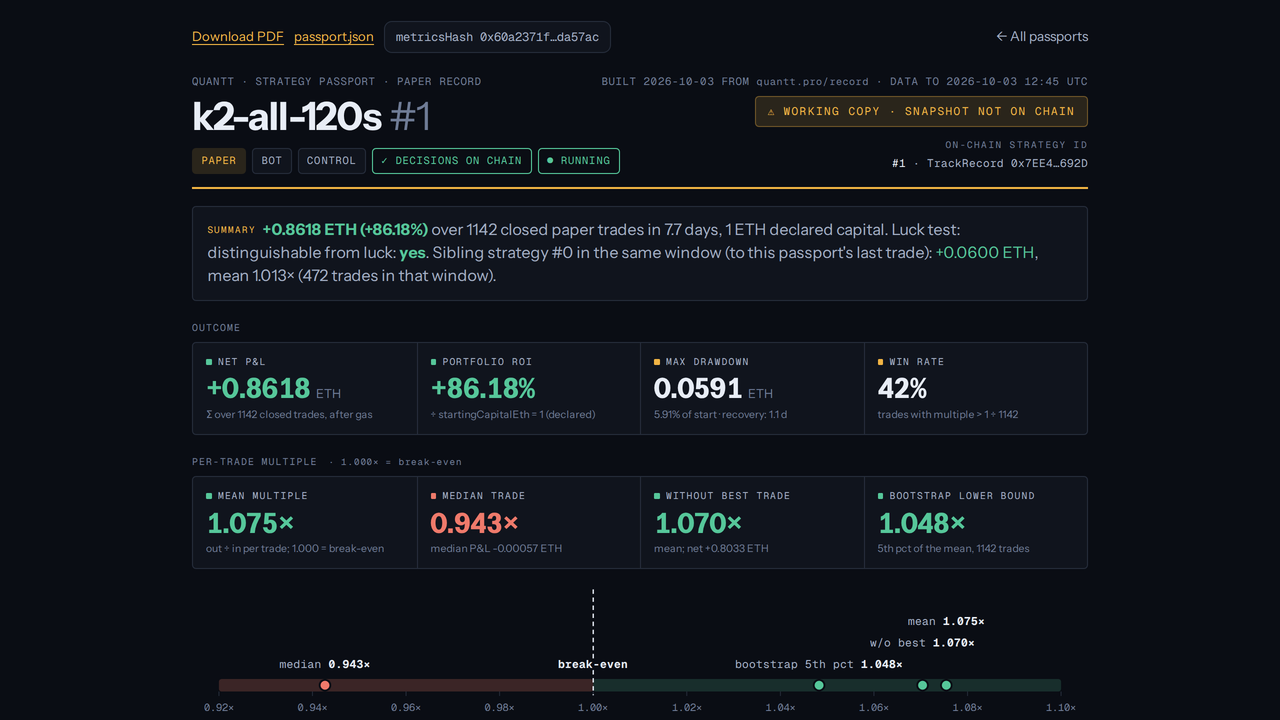Click the PAPER tag badge
Viewport: 1280px width, 720px height.
[x=219, y=161]
